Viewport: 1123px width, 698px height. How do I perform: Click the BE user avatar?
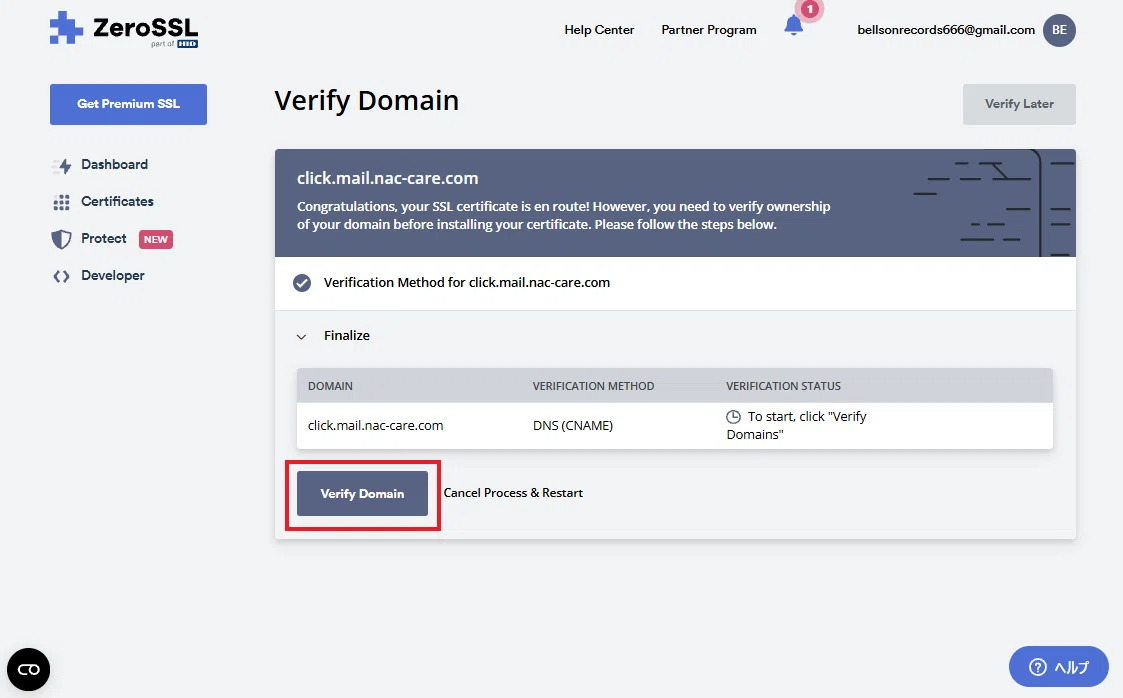coord(1059,30)
